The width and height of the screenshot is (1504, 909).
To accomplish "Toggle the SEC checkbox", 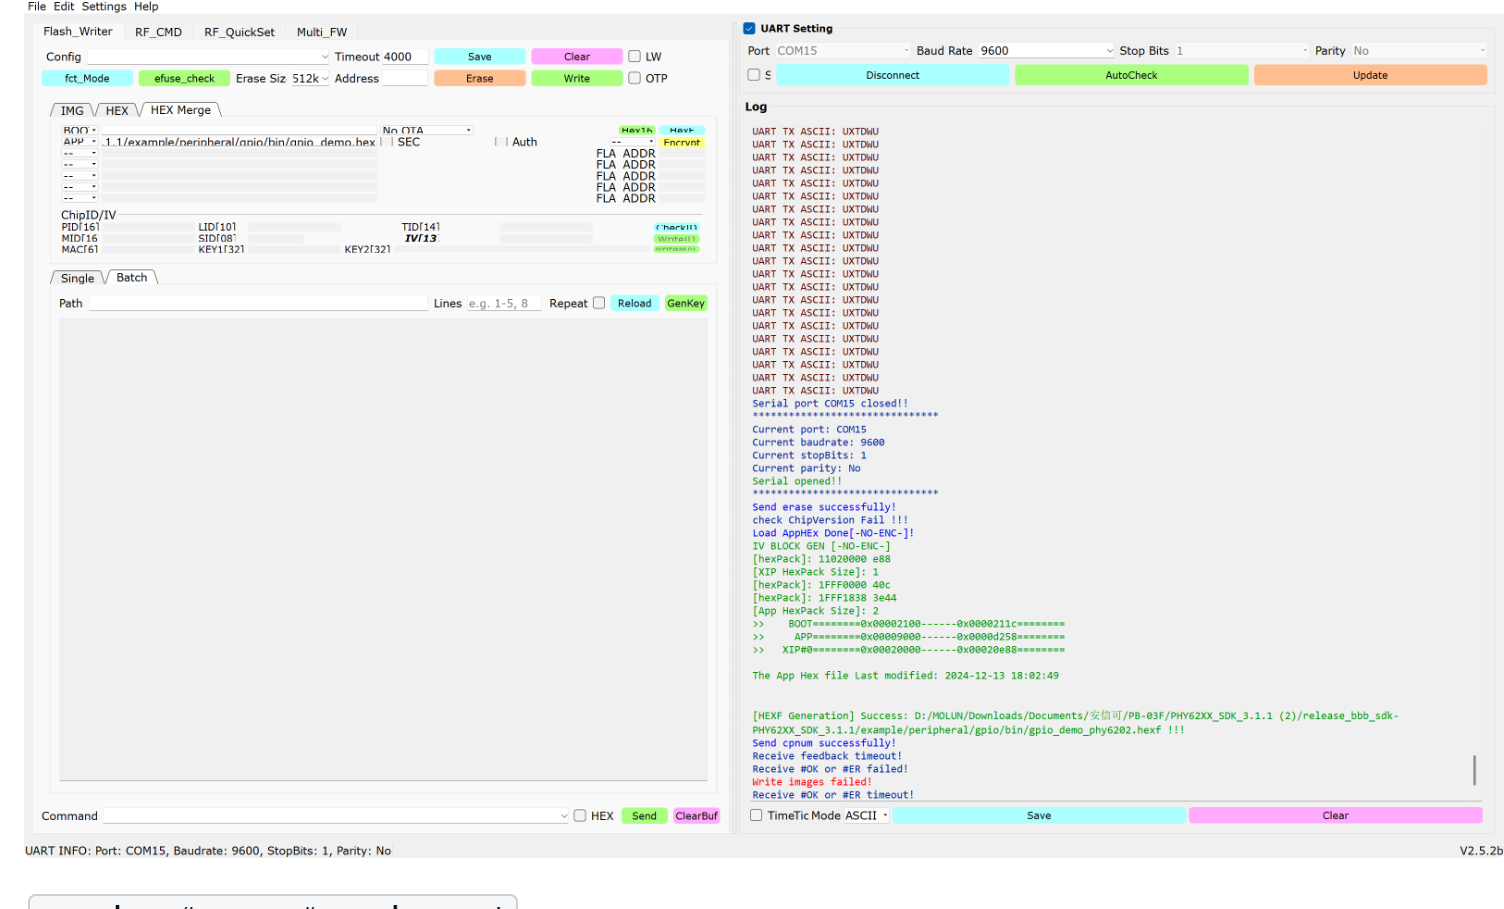I will coord(386,142).
